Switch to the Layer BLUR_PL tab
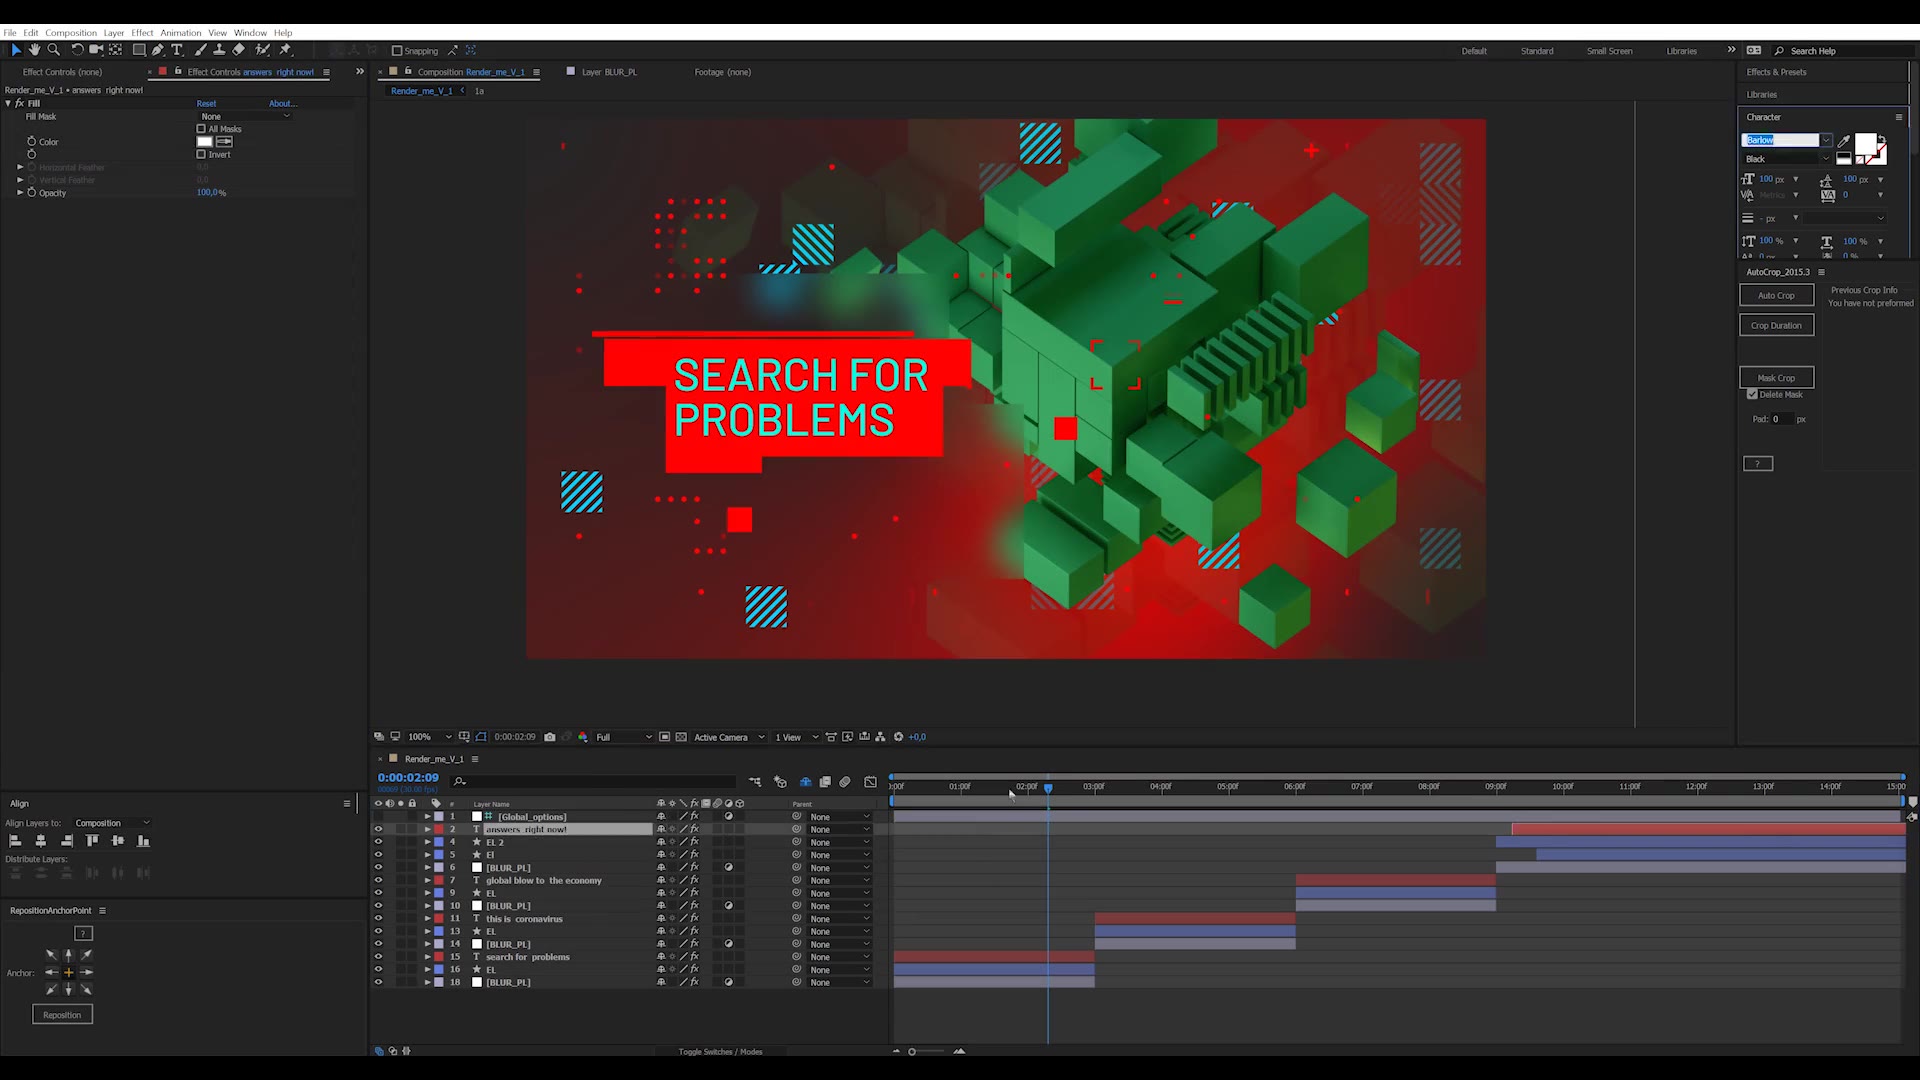This screenshot has height=1080, width=1920. (609, 72)
